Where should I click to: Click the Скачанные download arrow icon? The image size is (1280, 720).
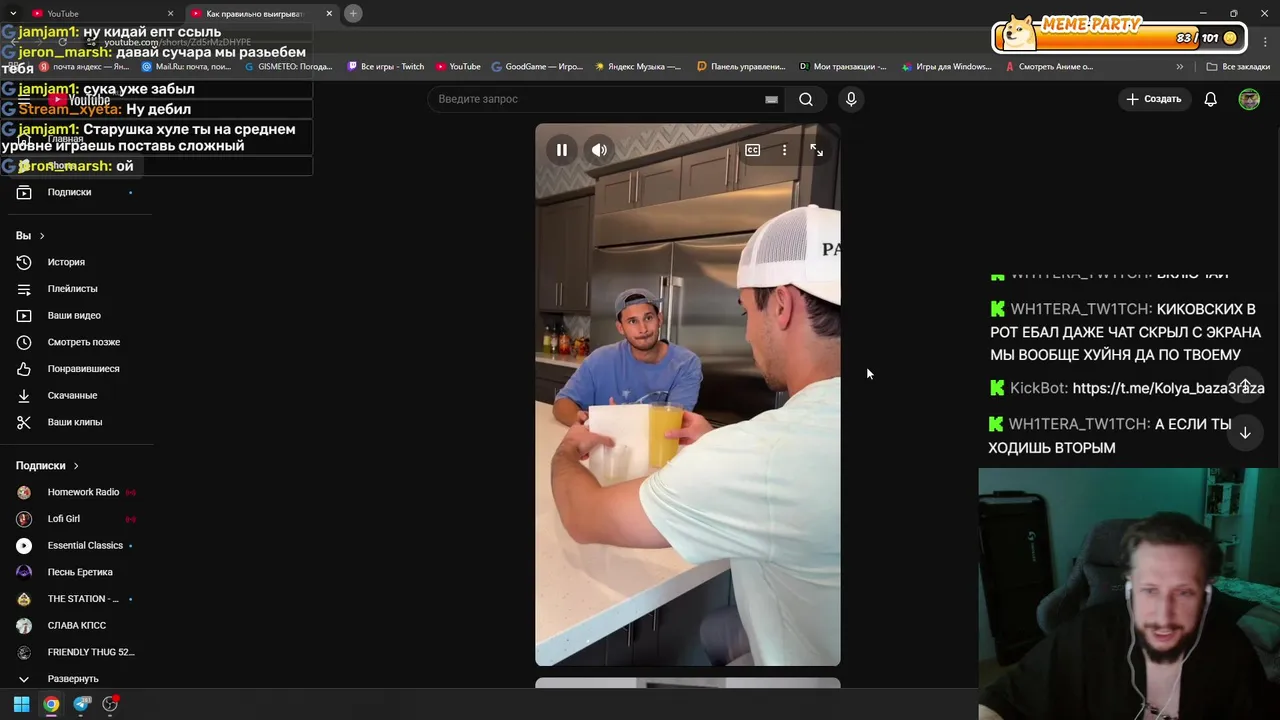point(24,395)
